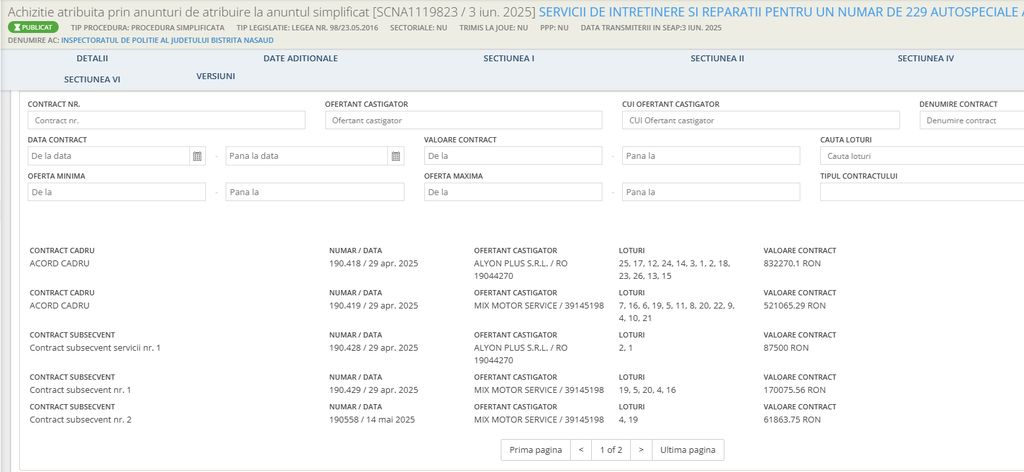Image resolution: width=1024 pixels, height=472 pixels.
Task: Click the Oferta minima De la field
Action: (x=116, y=192)
